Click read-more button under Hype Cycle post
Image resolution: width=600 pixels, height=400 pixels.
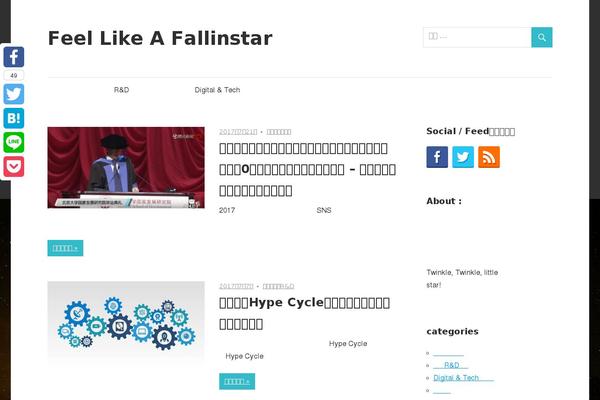(237, 381)
